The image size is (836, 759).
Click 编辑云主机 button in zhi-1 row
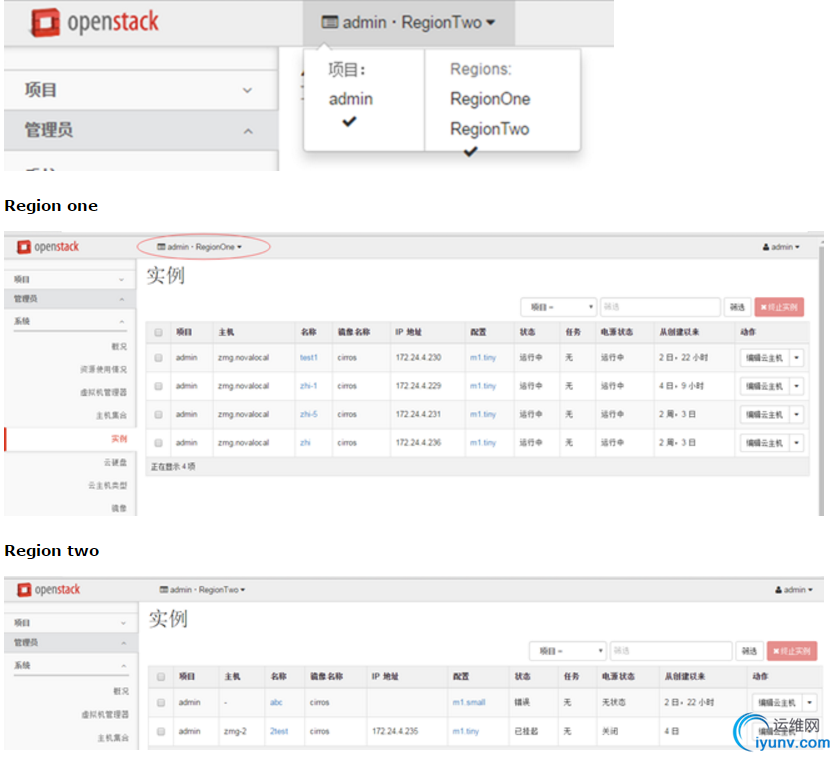765,386
